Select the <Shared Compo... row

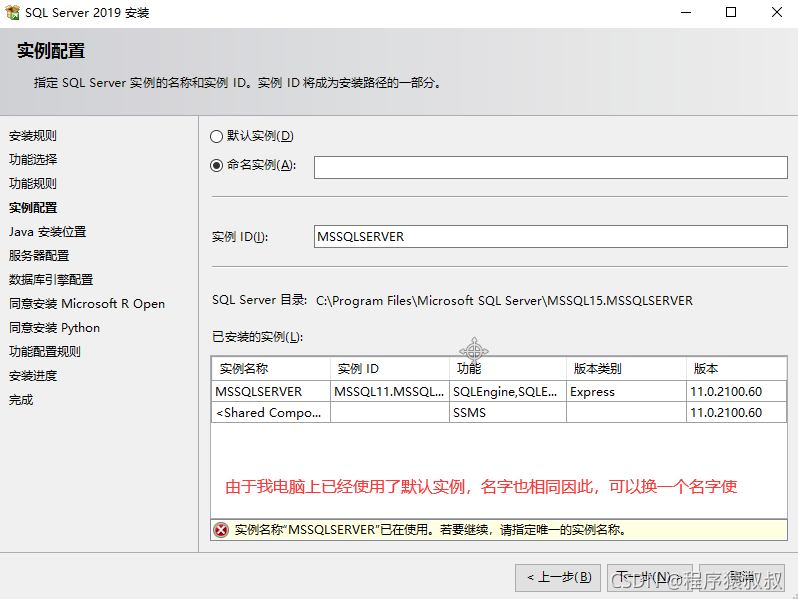pos(499,412)
